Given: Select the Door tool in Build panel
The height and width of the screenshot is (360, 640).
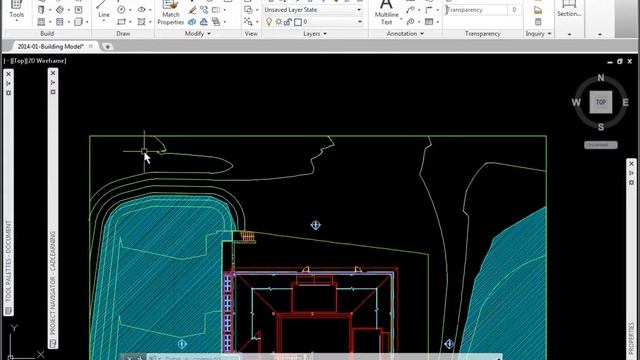Looking at the screenshot, I should (41, 9).
